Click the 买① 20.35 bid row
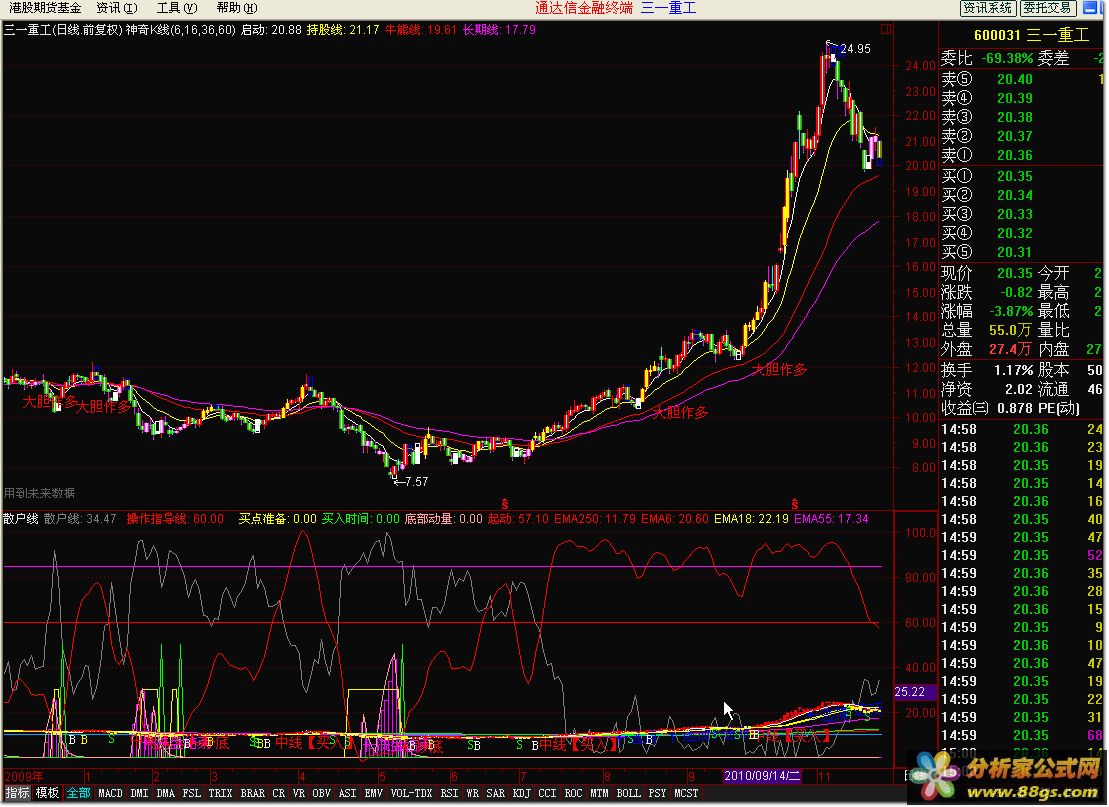Image resolution: width=1109 pixels, height=807 pixels. tap(987, 176)
